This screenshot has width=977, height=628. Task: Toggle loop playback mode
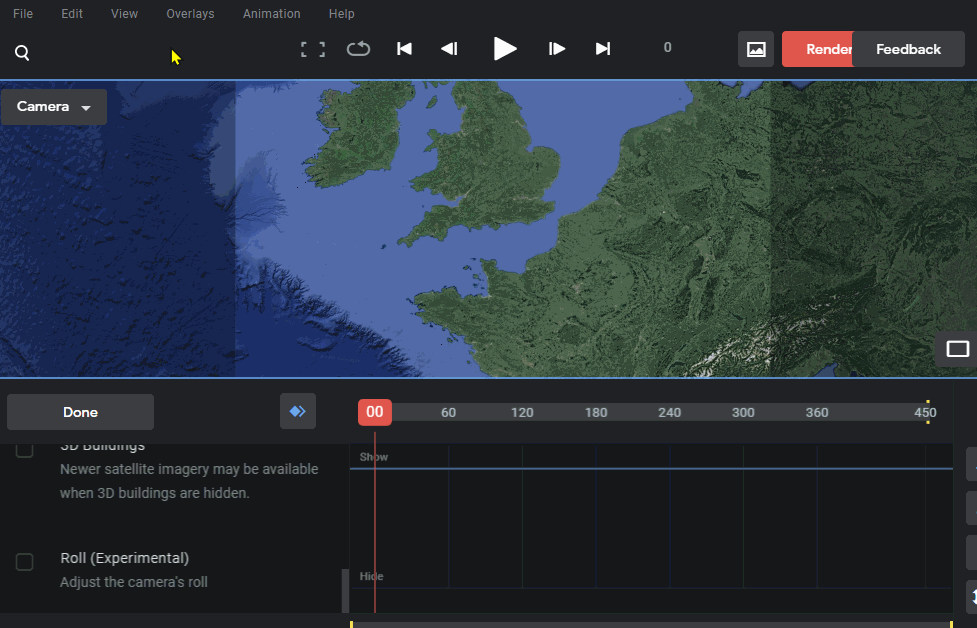pos(358,48)
